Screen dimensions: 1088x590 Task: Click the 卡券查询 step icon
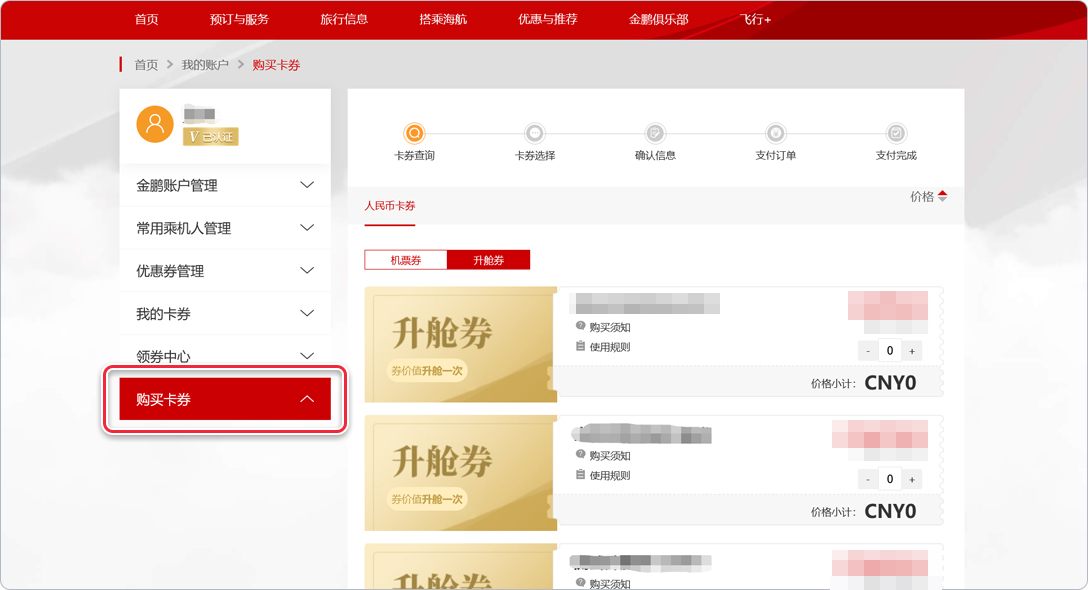[414, 133]
